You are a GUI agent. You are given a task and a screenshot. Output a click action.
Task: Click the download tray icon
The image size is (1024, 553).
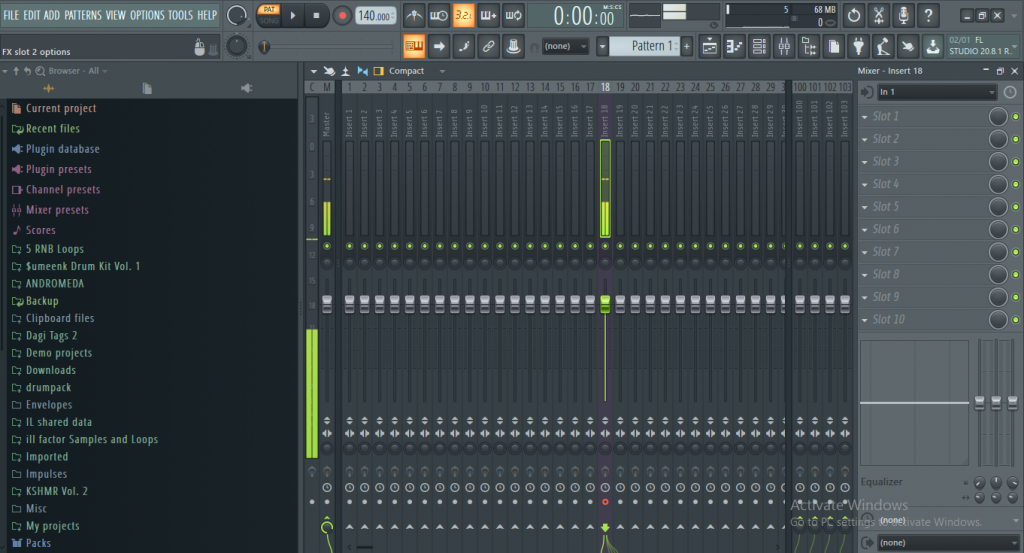pos(933,46)
